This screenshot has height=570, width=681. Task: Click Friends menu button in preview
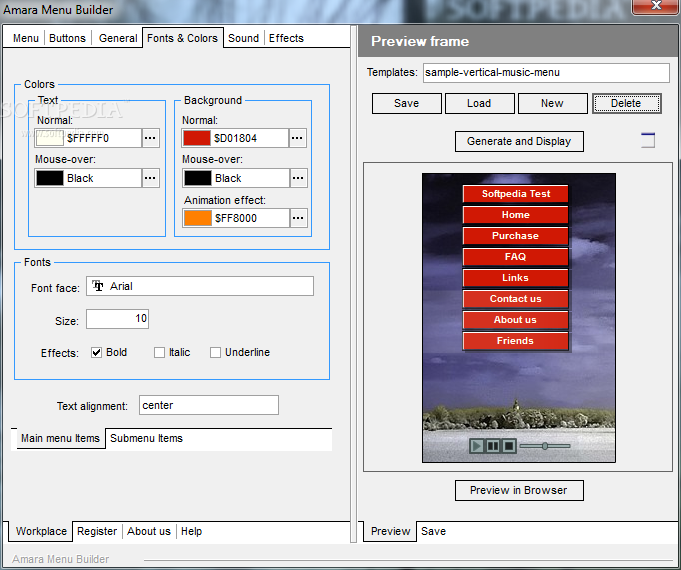coord(516,341)
